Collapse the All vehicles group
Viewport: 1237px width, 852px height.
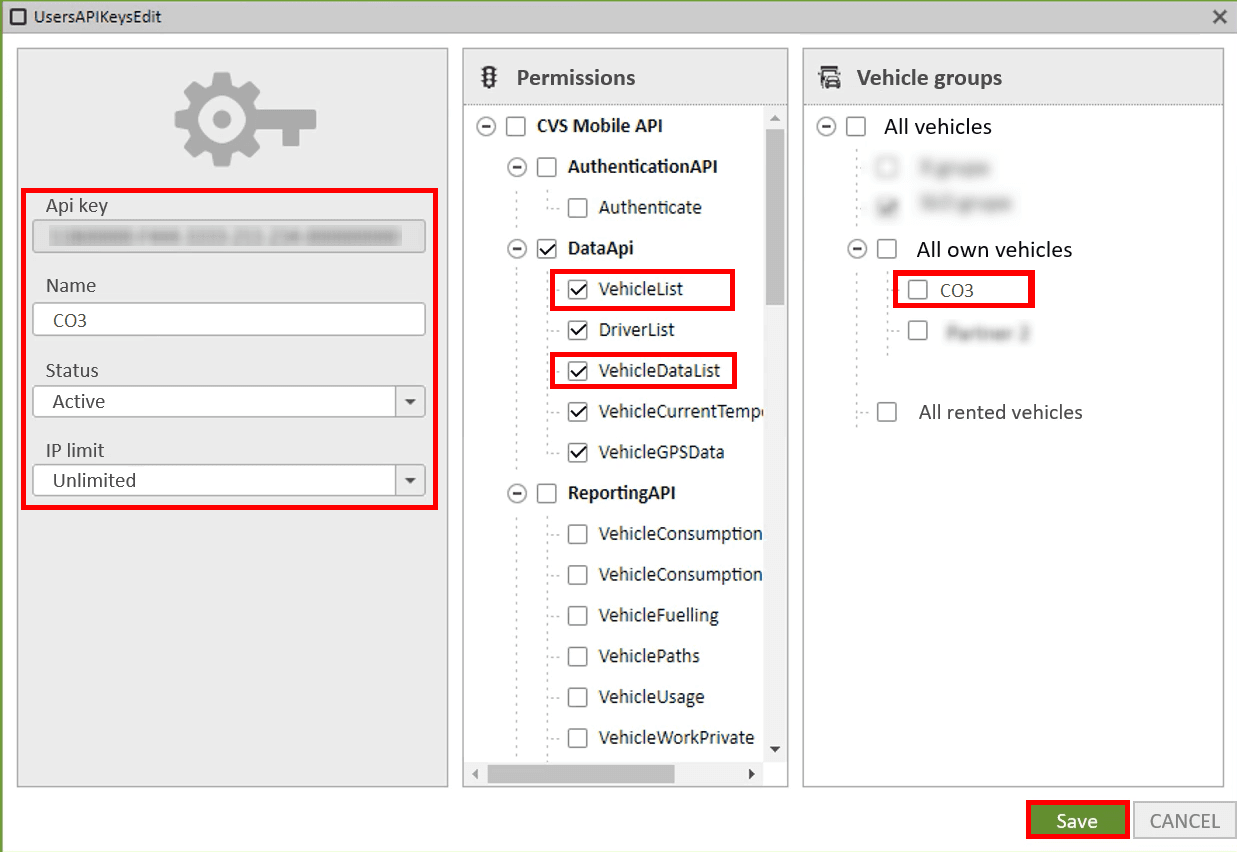(827, 127)
